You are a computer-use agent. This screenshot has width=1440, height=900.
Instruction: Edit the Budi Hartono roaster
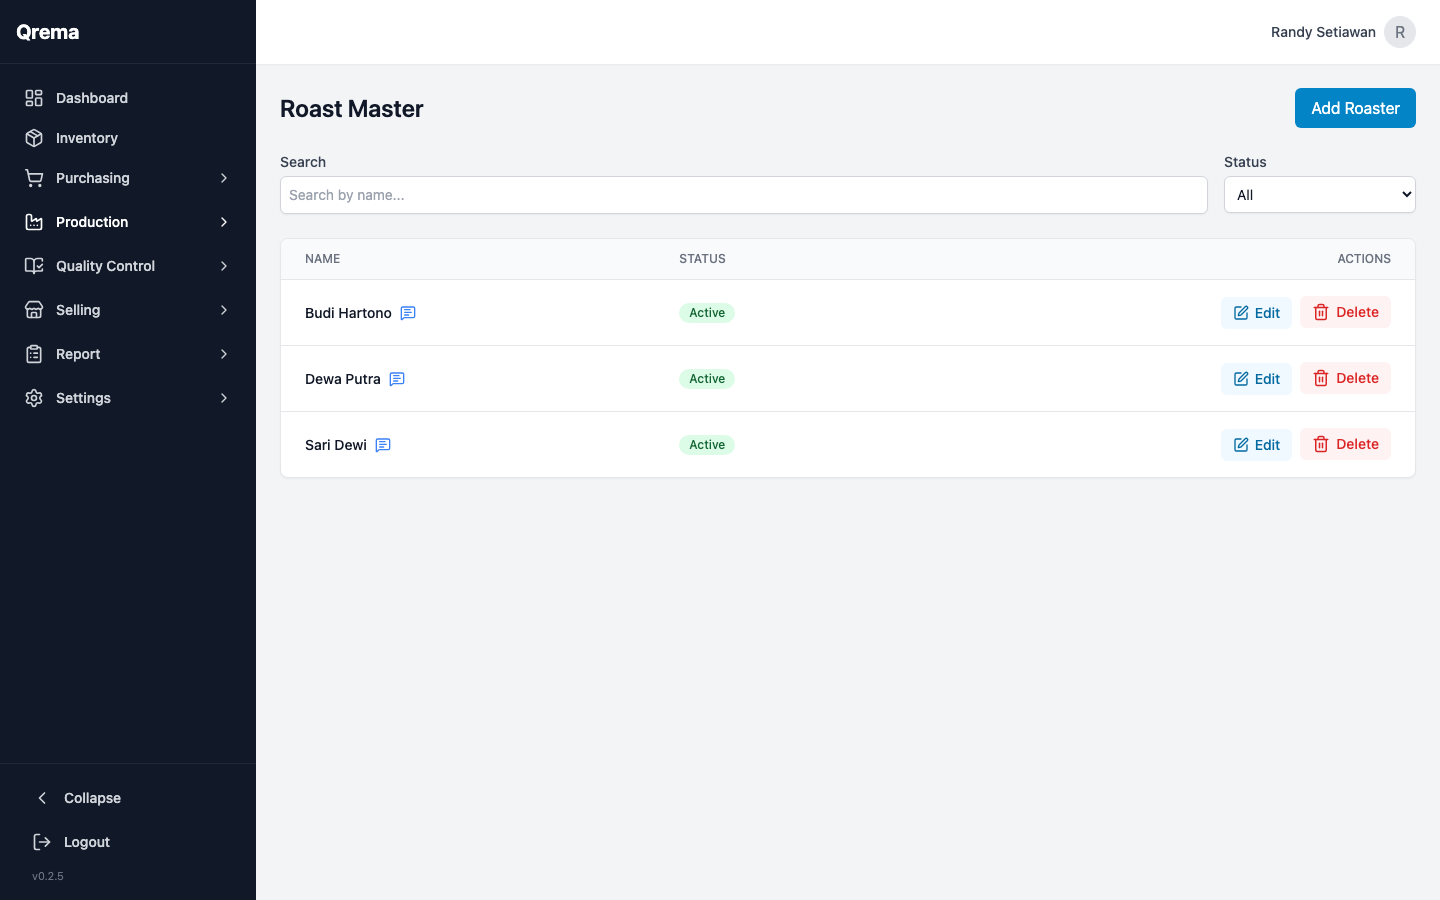coord(1256,313)
